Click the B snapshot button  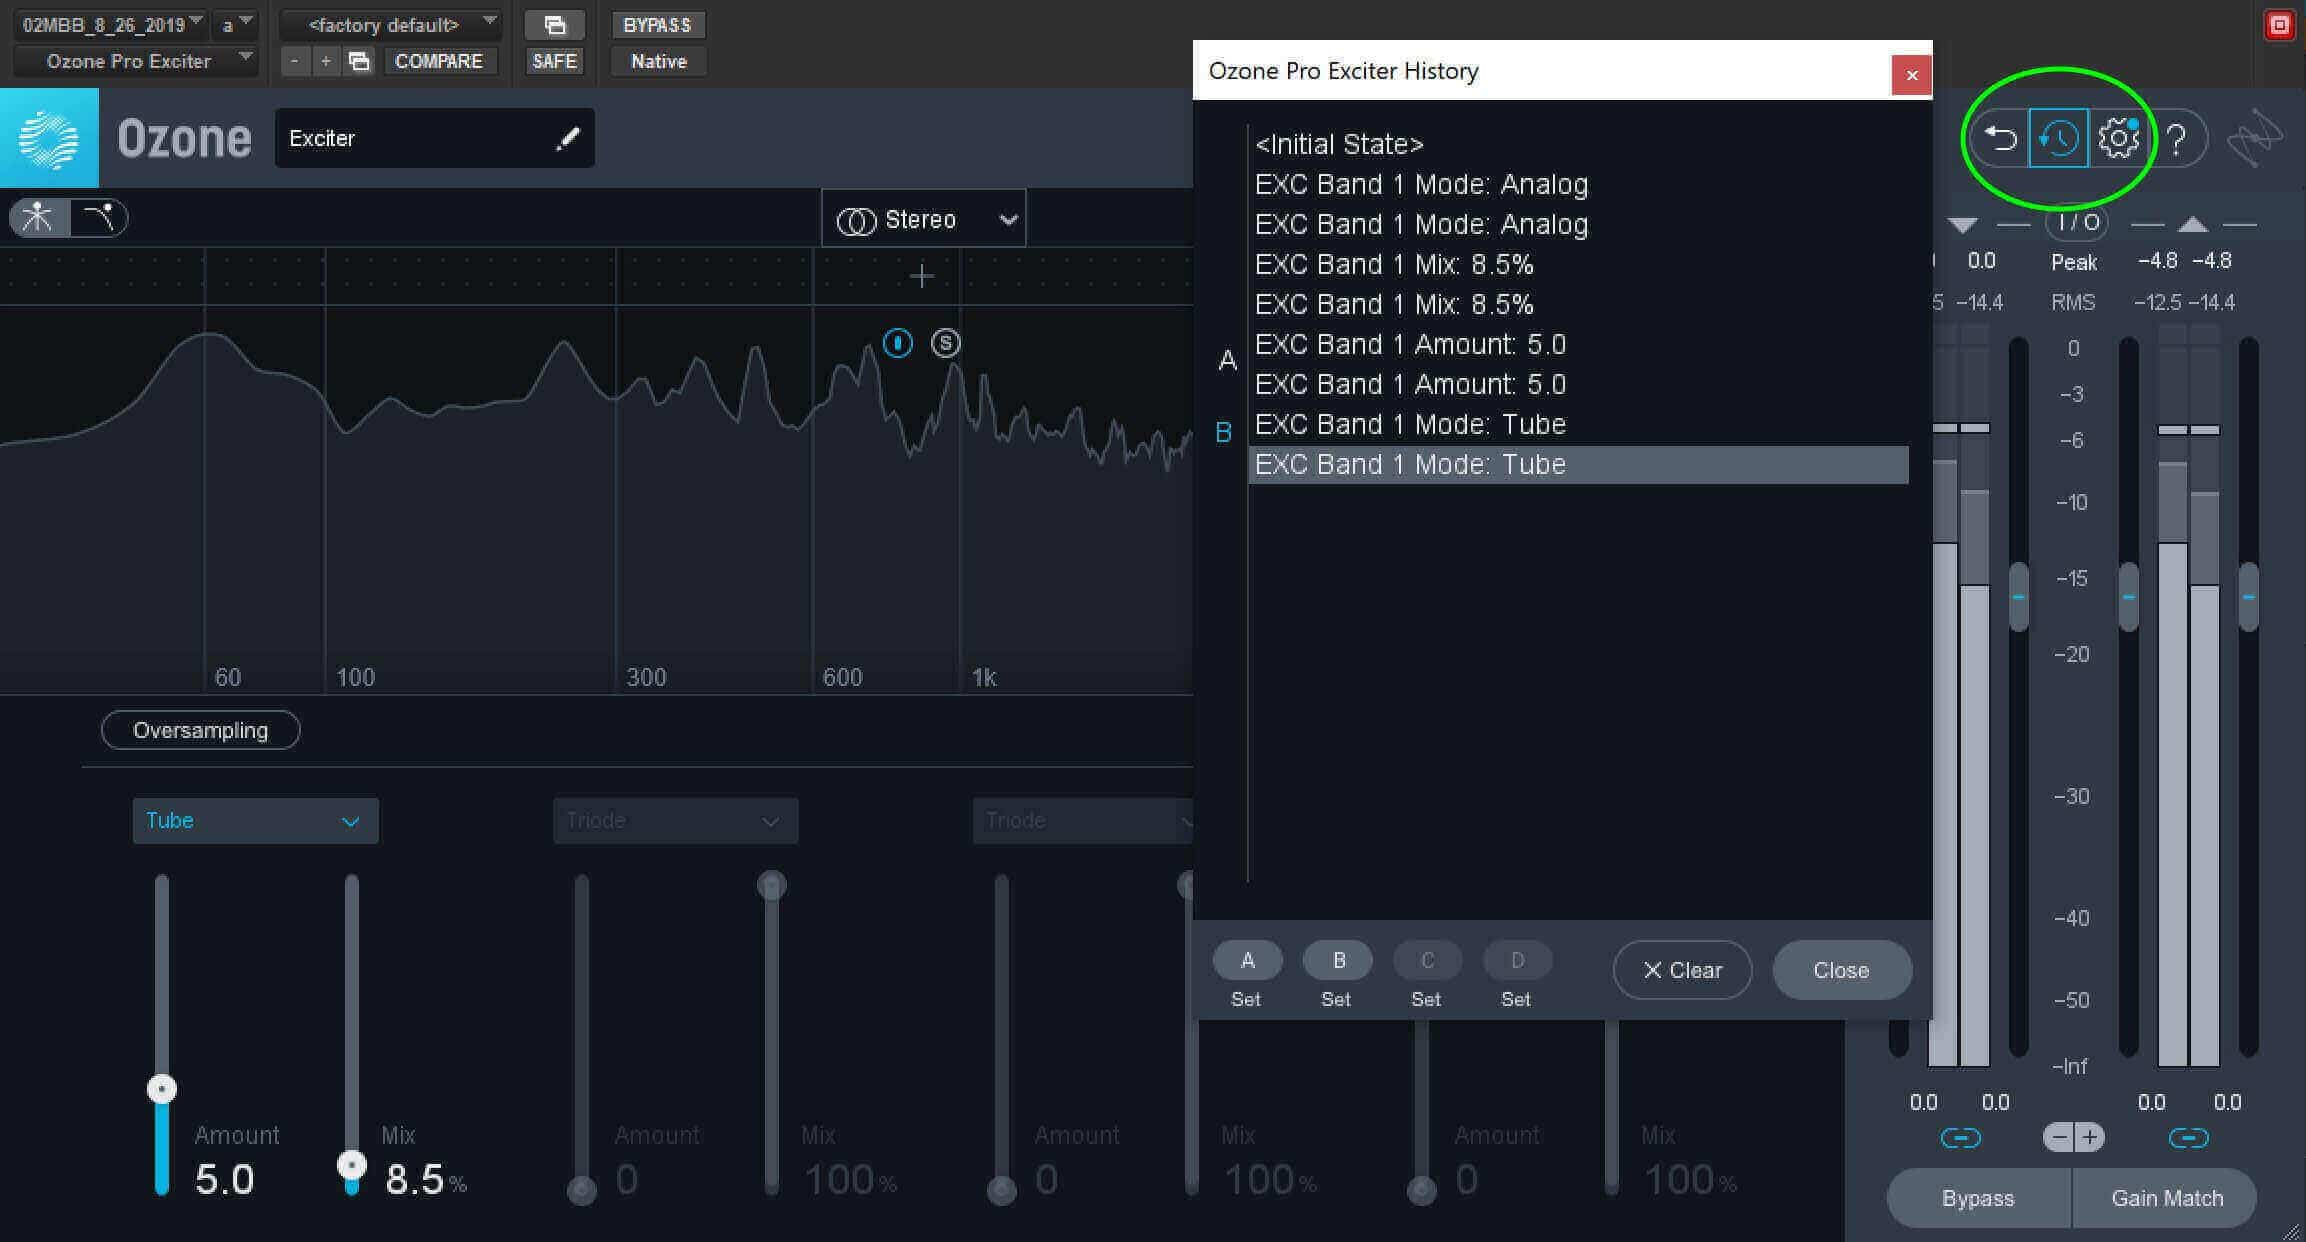point(1337,960)
